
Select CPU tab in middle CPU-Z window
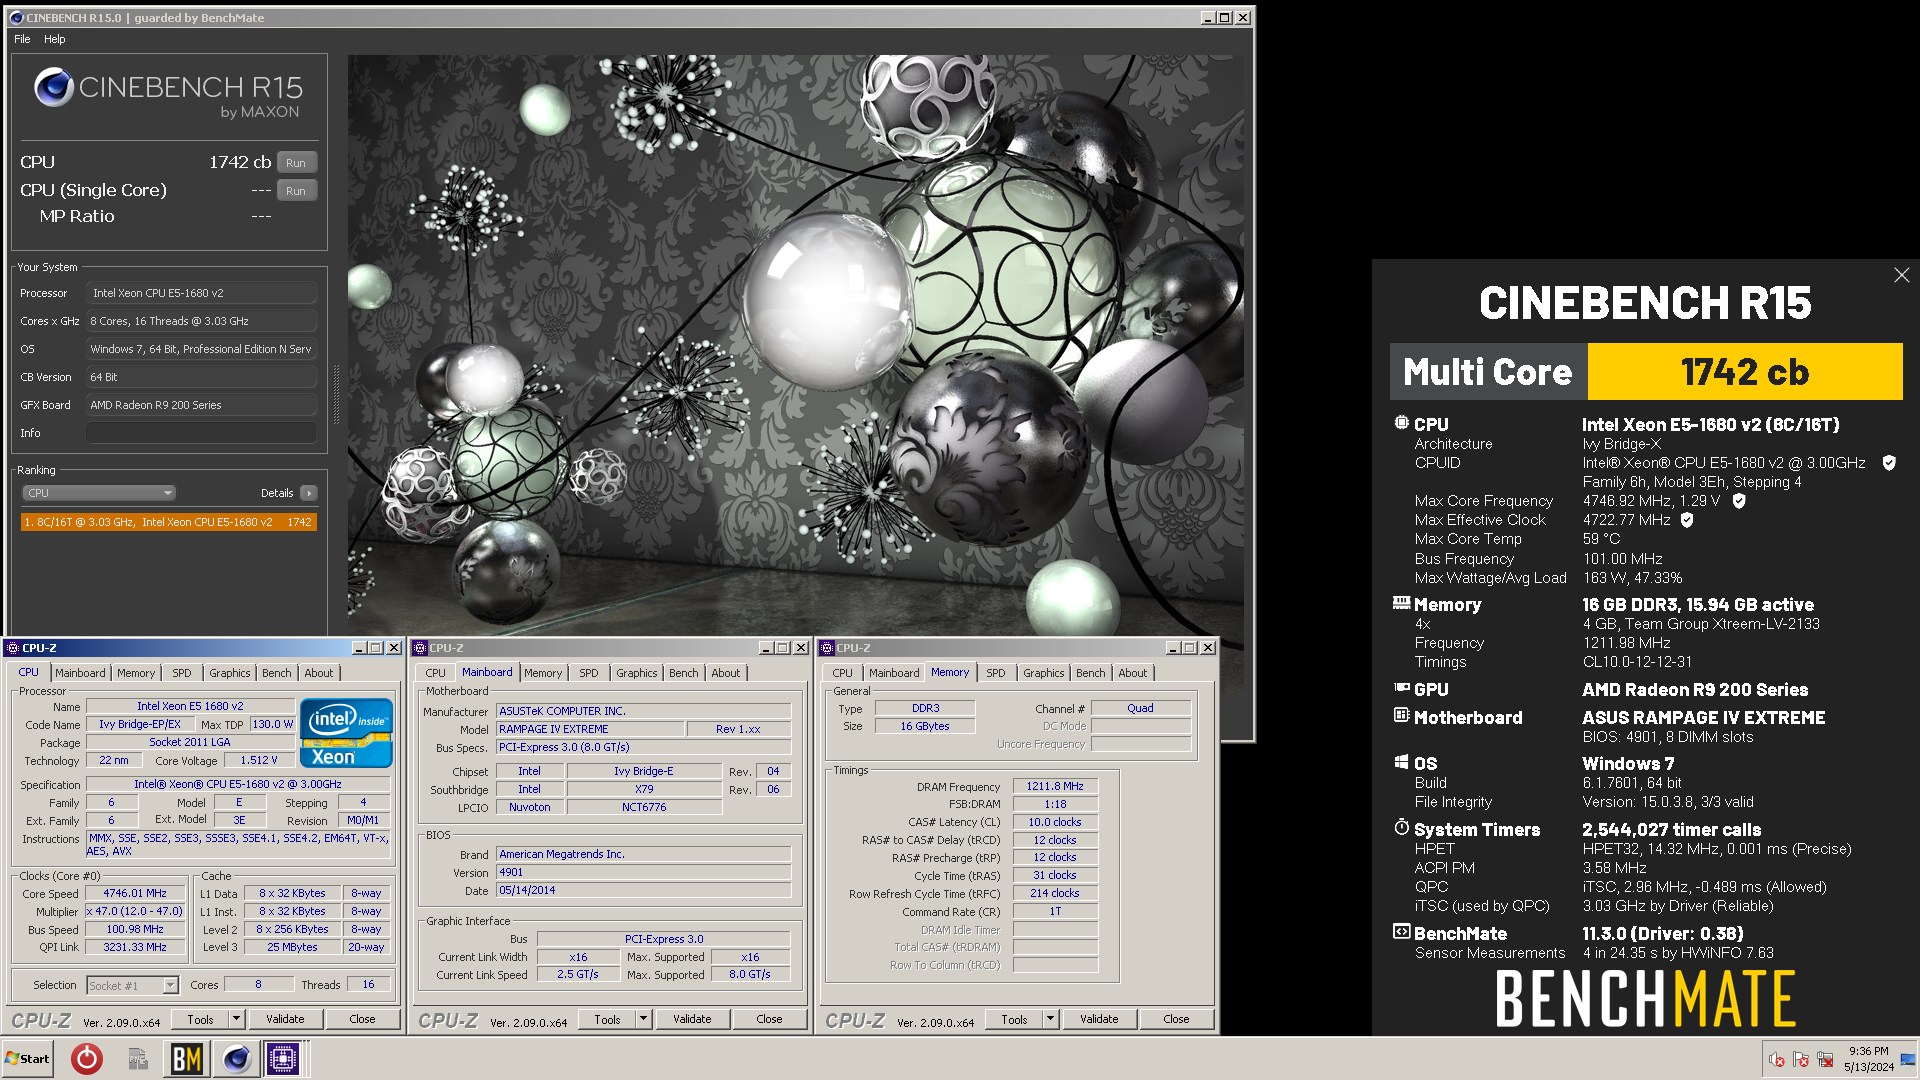pos(436,673)
